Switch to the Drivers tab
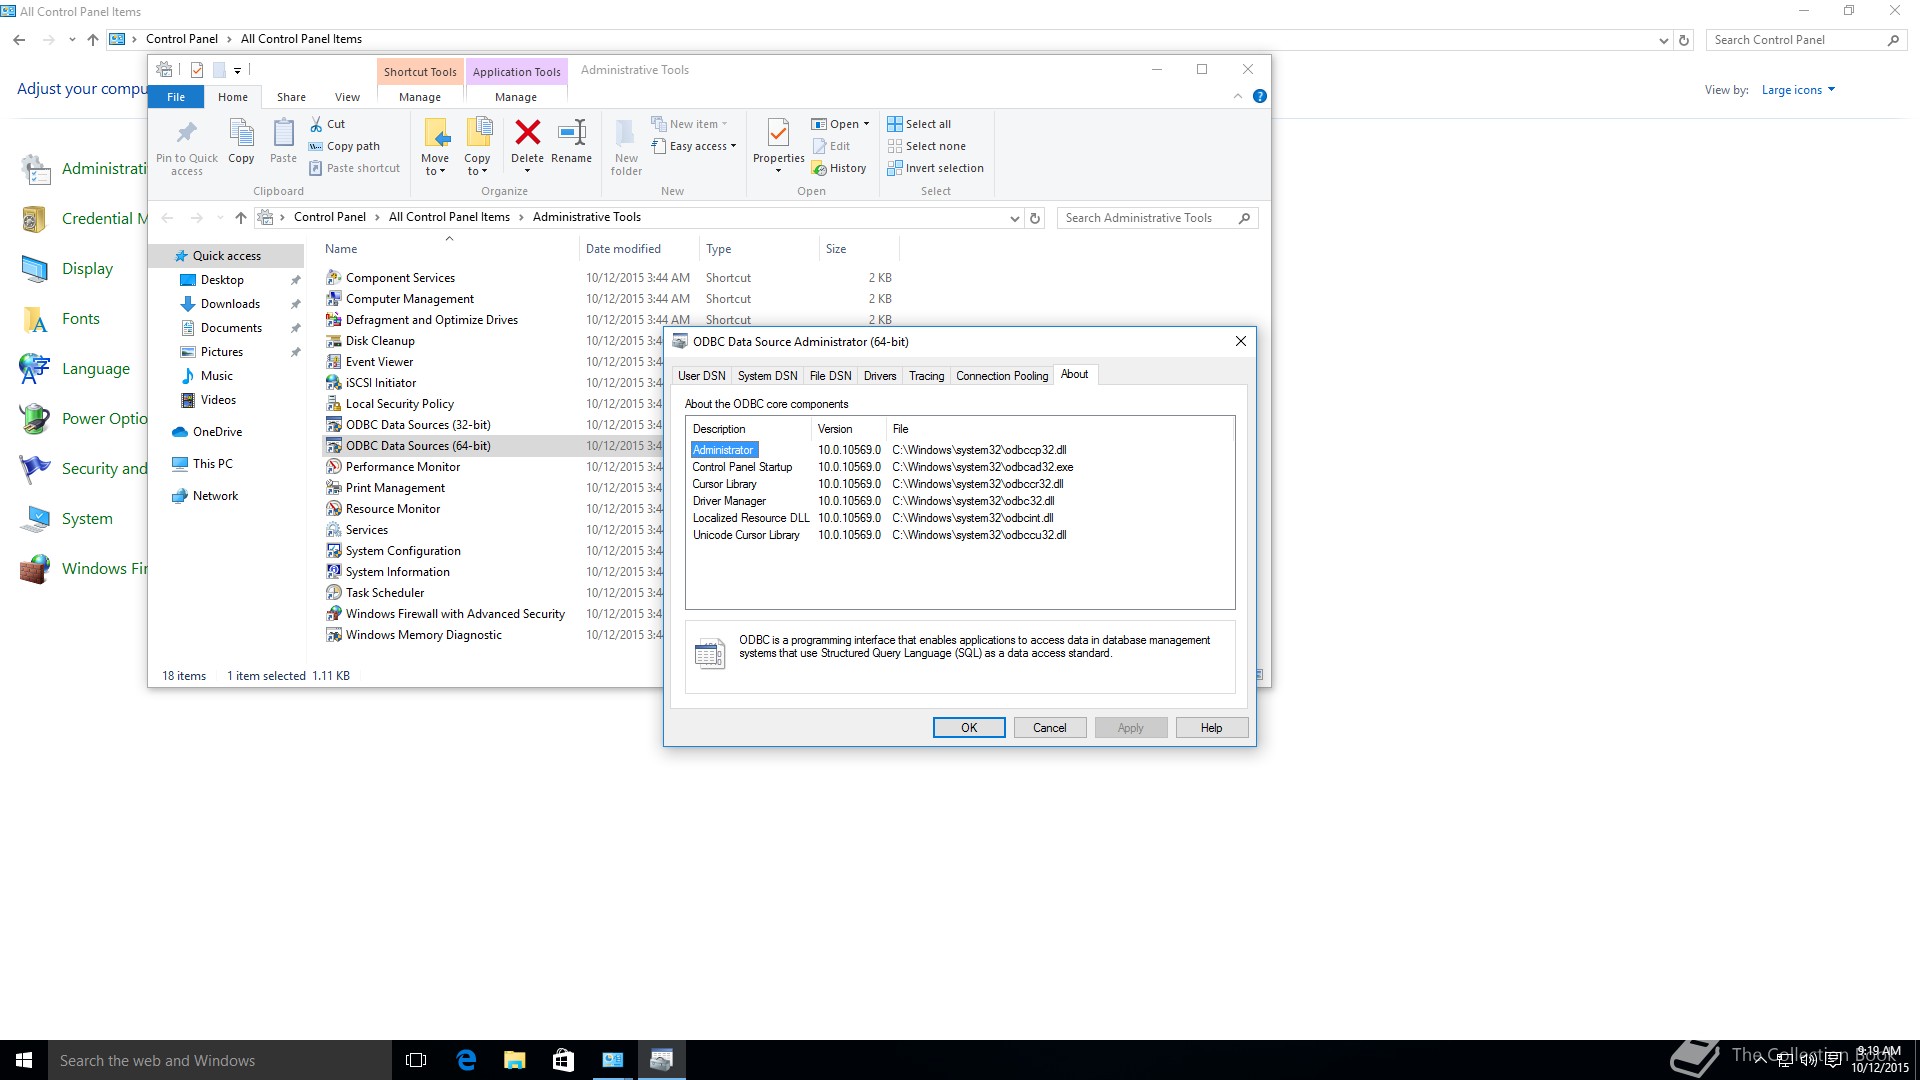 pyautogui.click(x=879, y=376)
